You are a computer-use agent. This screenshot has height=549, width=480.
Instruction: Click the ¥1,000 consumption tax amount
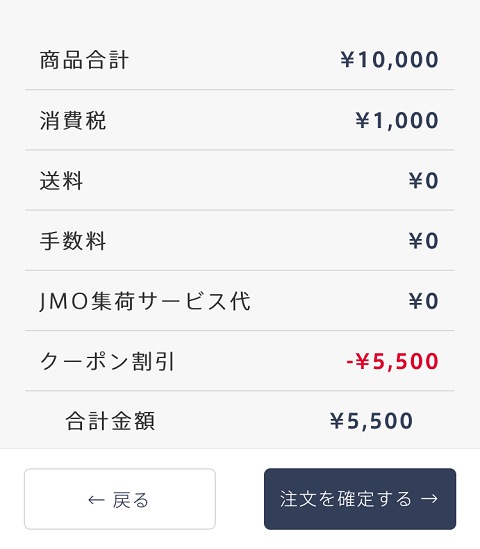point(397,120)
